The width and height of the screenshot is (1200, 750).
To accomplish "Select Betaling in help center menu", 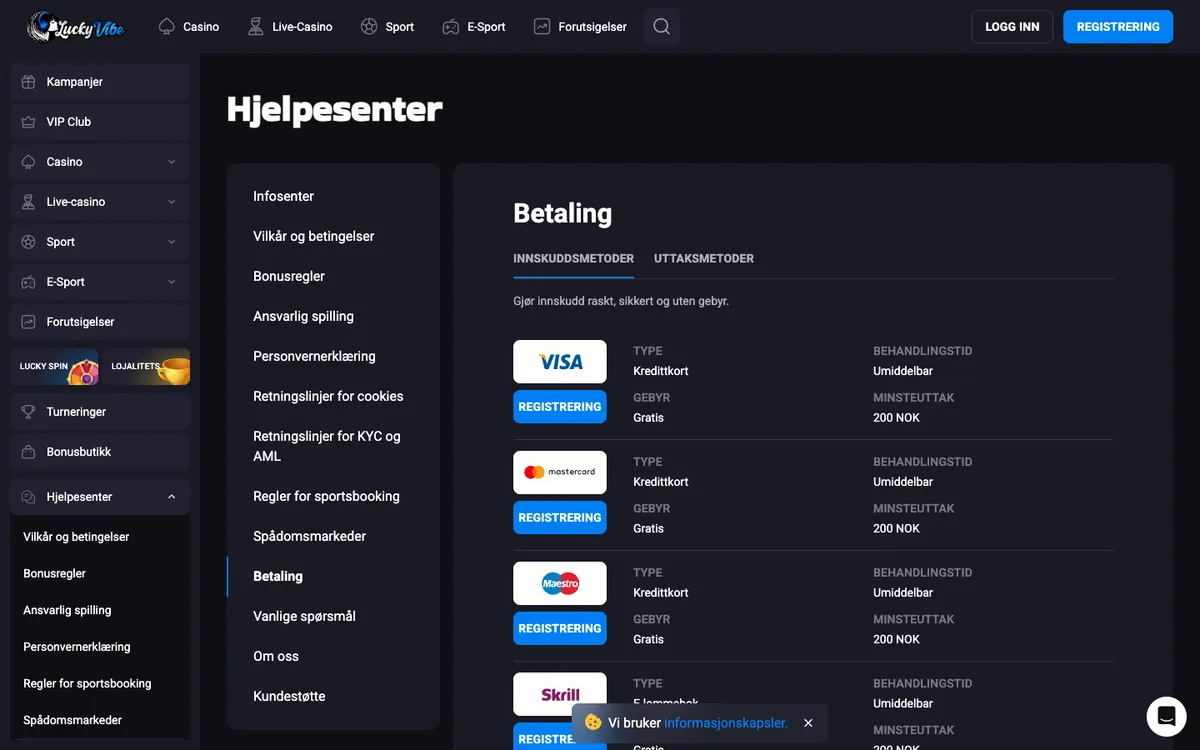I will pos(278,576).
